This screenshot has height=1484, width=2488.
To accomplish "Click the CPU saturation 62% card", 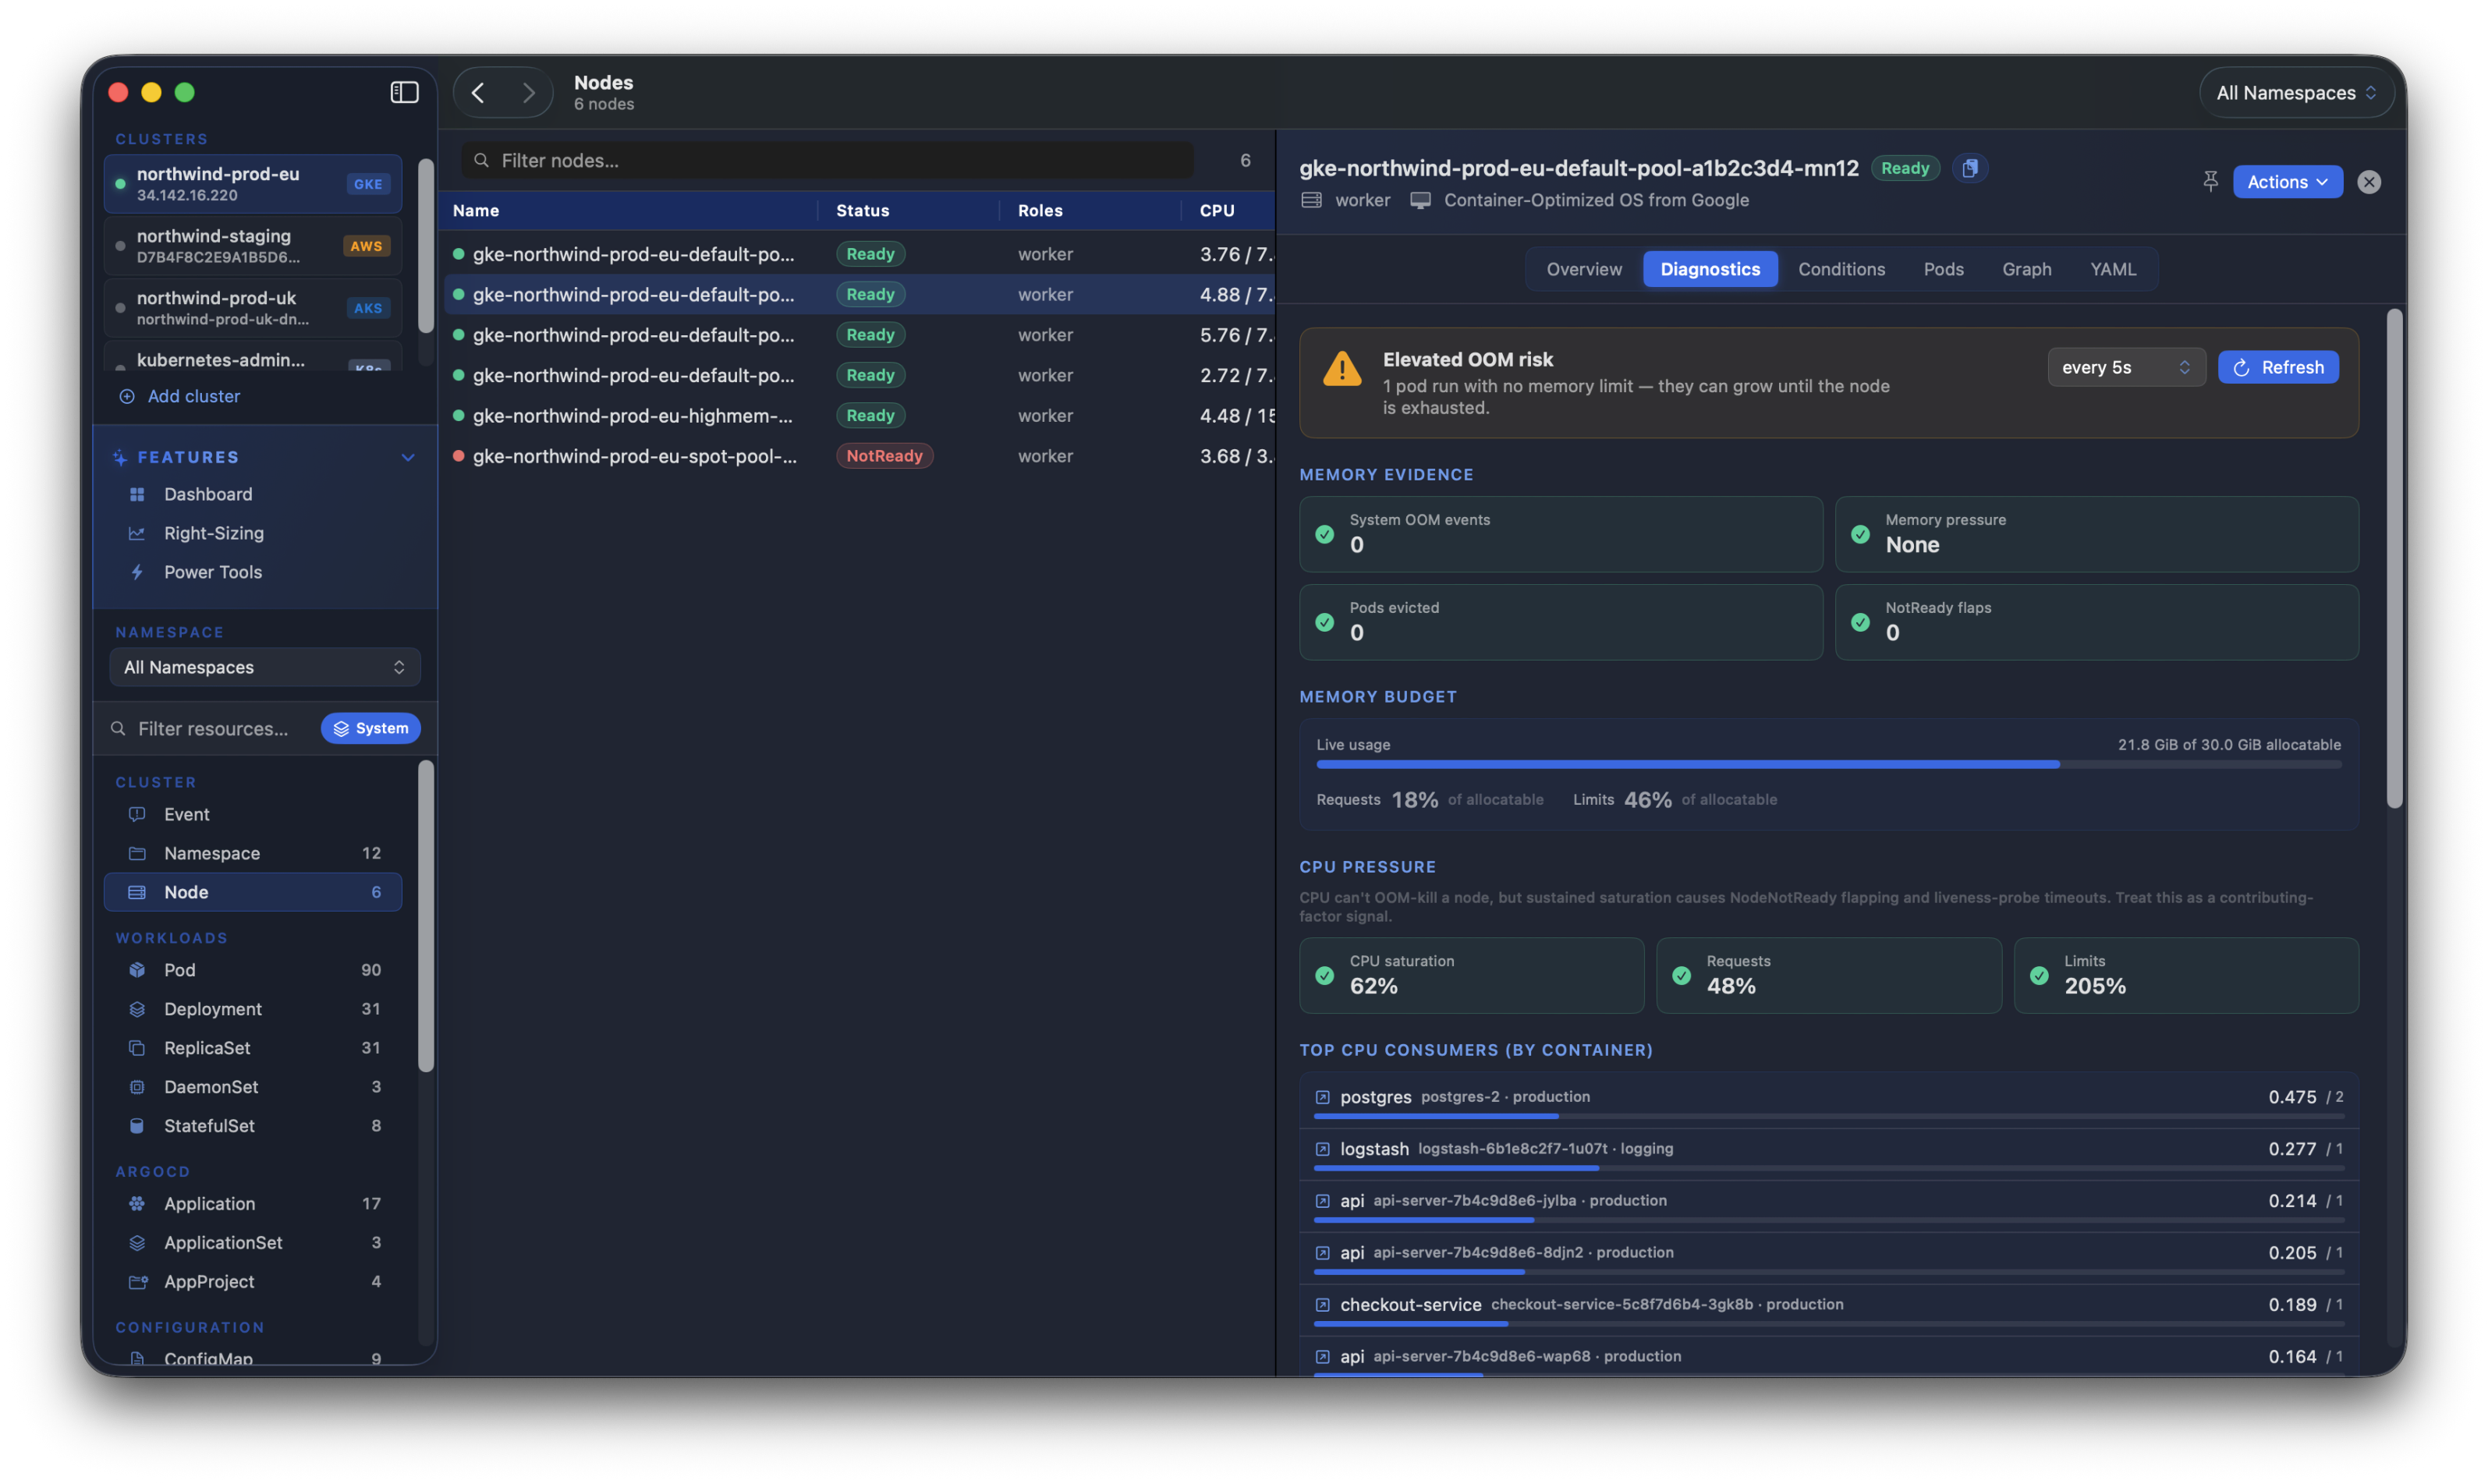I will tap(1471, 975).
